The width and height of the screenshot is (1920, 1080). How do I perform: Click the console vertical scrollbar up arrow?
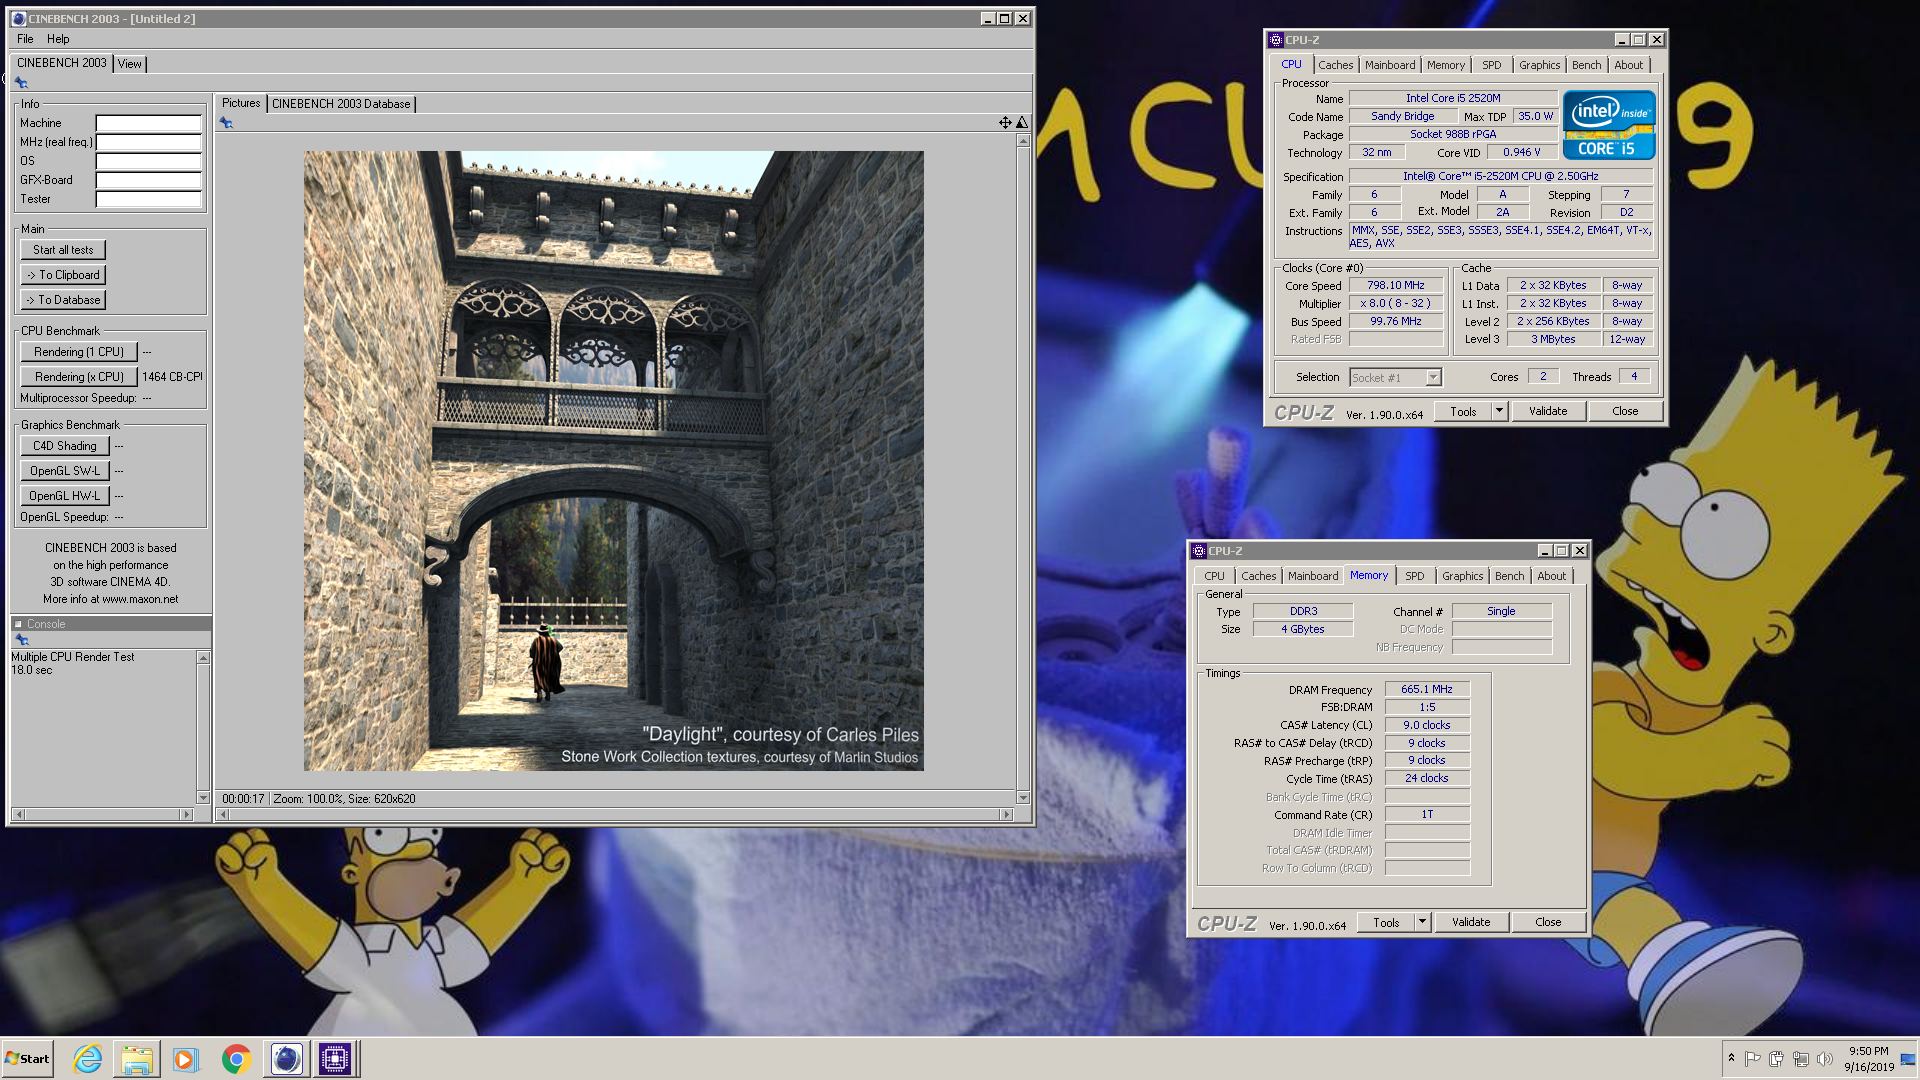coord(203,658)
